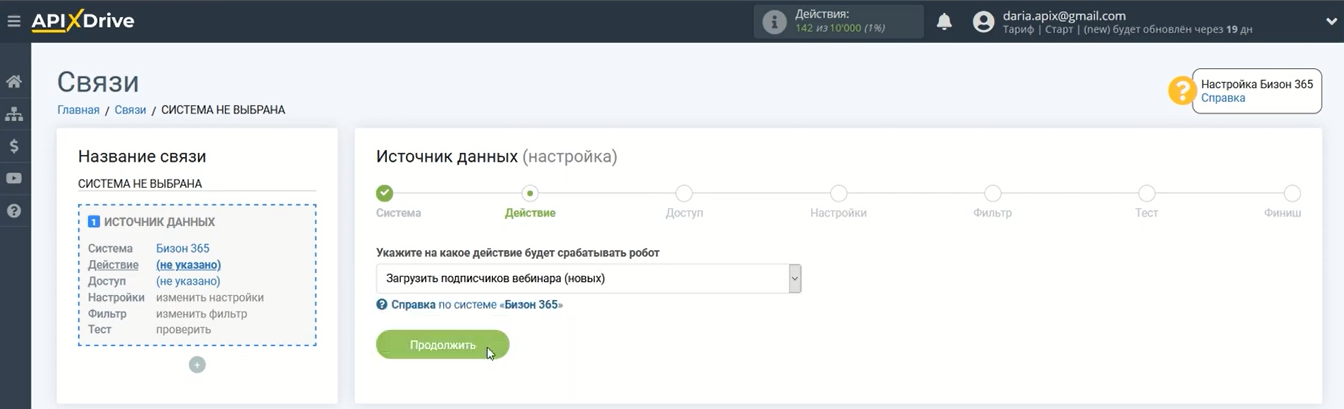Go to Главная breadcrumb

pos(78,110)
